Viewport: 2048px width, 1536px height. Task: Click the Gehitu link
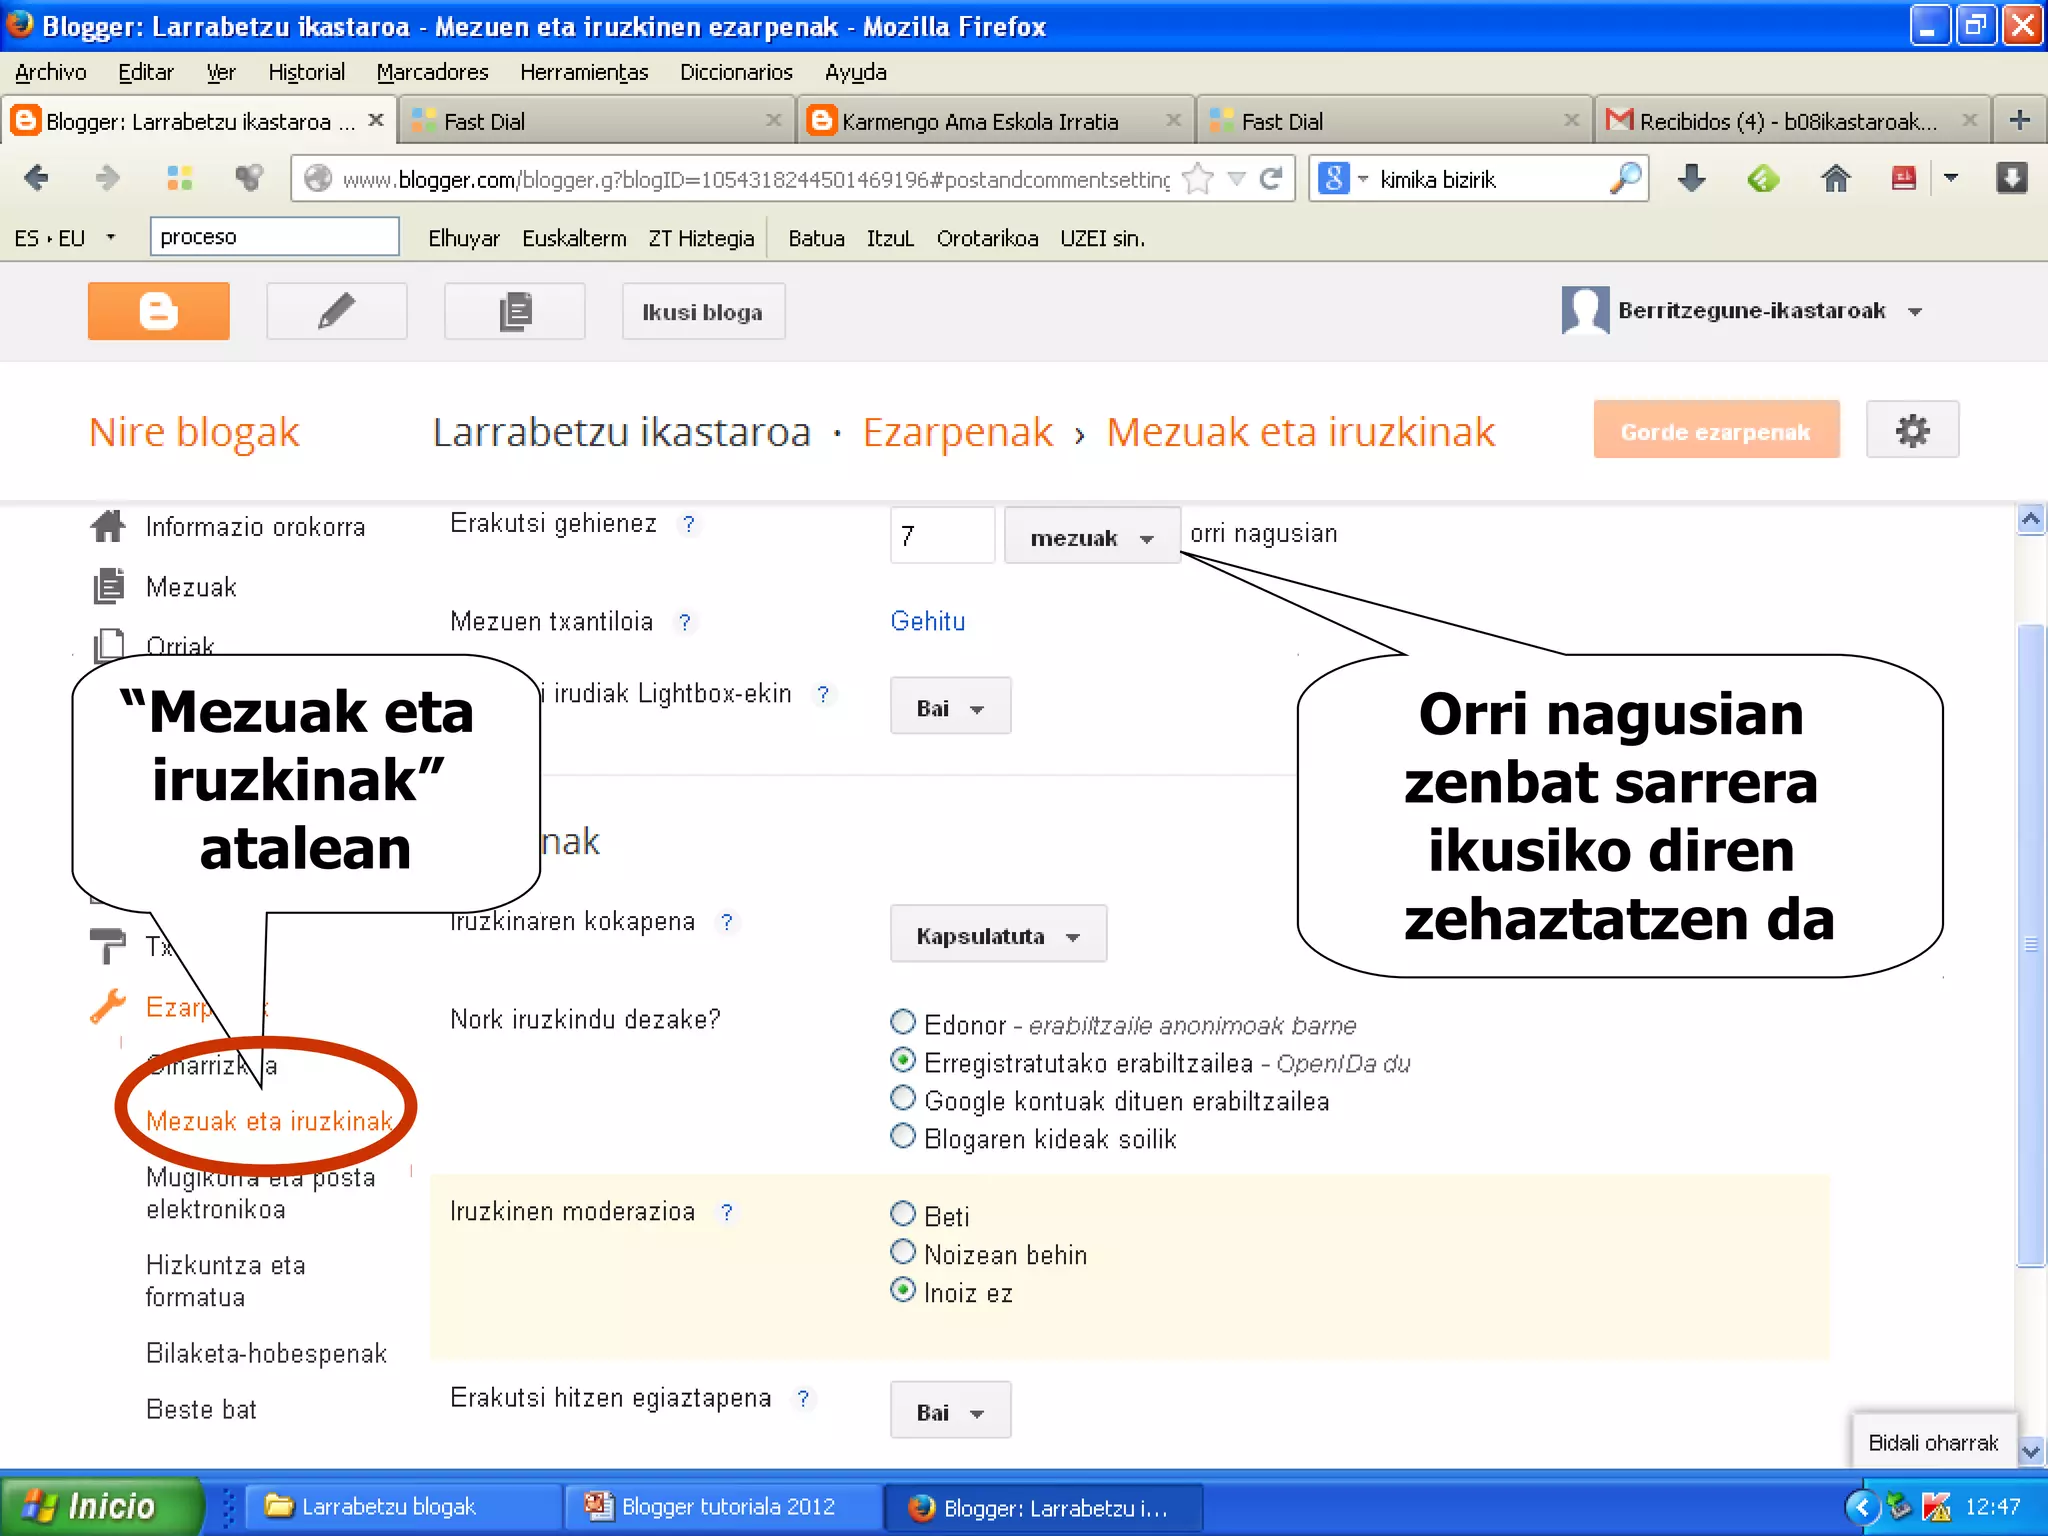click(927, 621)
